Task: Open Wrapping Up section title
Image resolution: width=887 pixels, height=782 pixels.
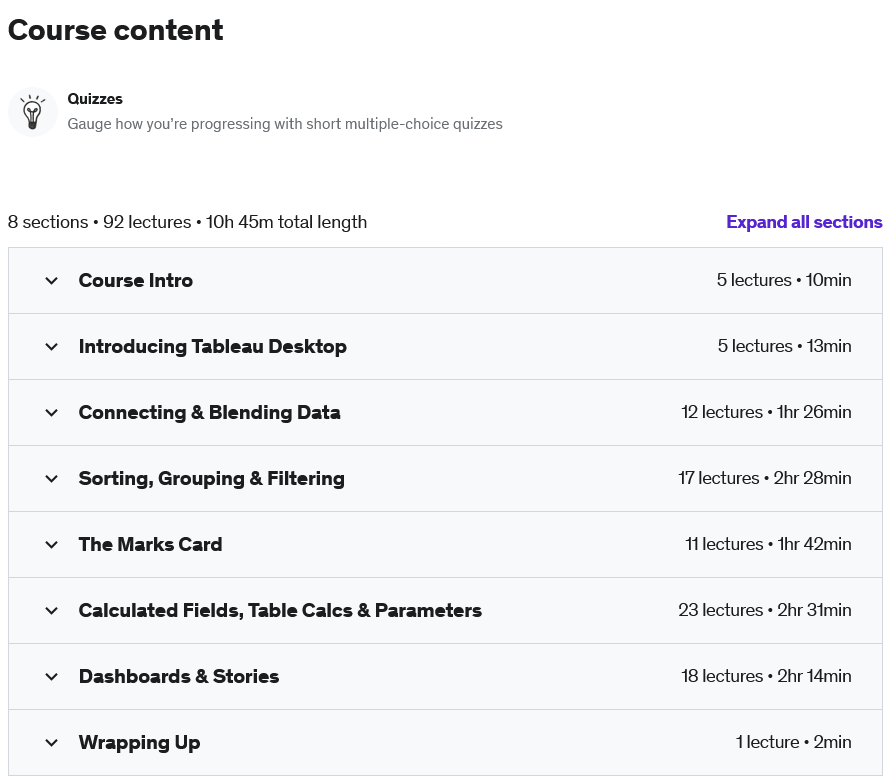Action: click(x=139, y=743)
